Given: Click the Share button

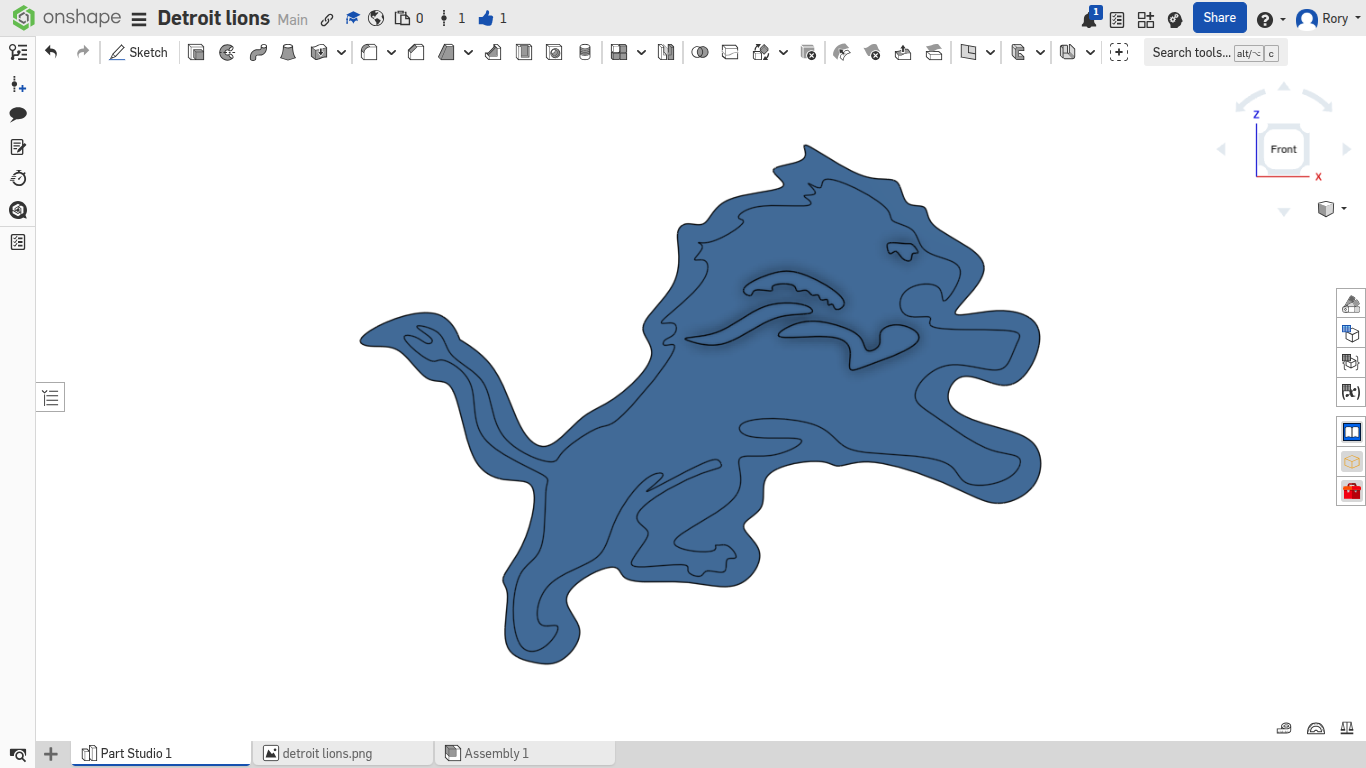Looking at the screenshot, I should pyautogui.click(x=1220, y=18).
